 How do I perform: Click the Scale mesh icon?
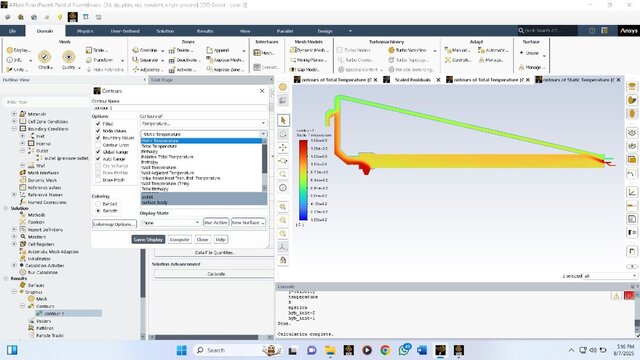pyautogui.click(x=89, y=50)
